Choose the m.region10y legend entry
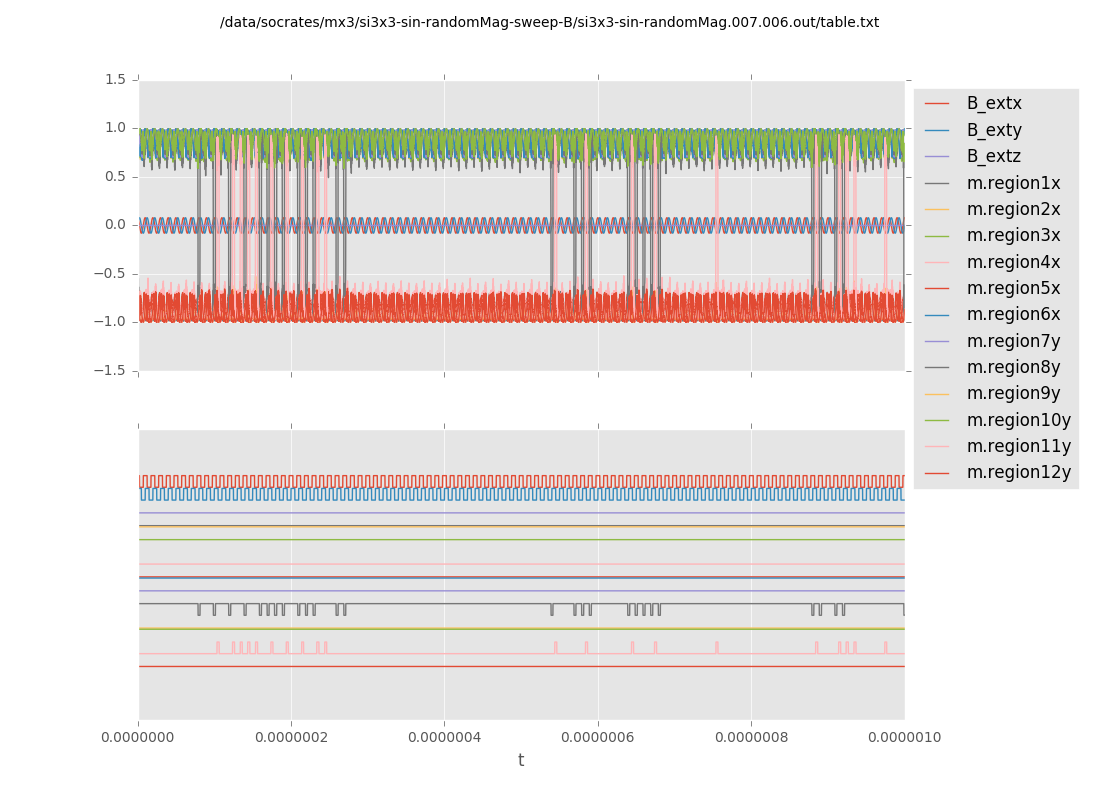The width and height of the screenshot is (1100, 800). pyautogui.click(x=1018, y=420)
